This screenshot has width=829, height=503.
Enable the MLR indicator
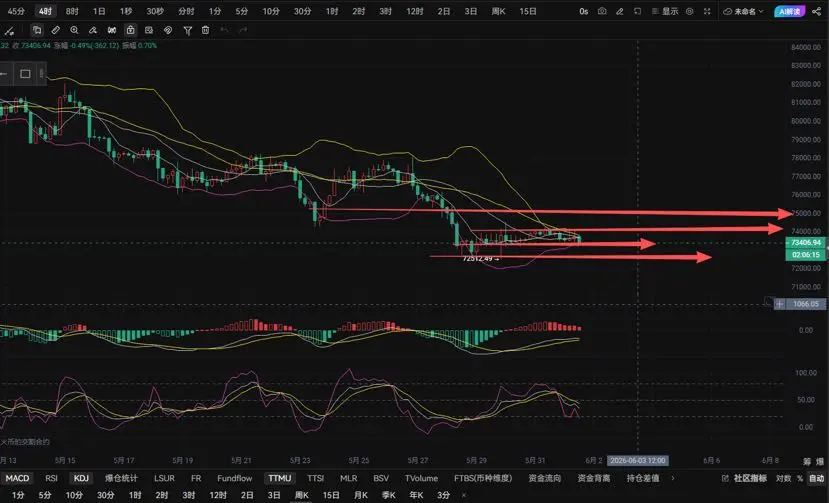tap(348, 478)
